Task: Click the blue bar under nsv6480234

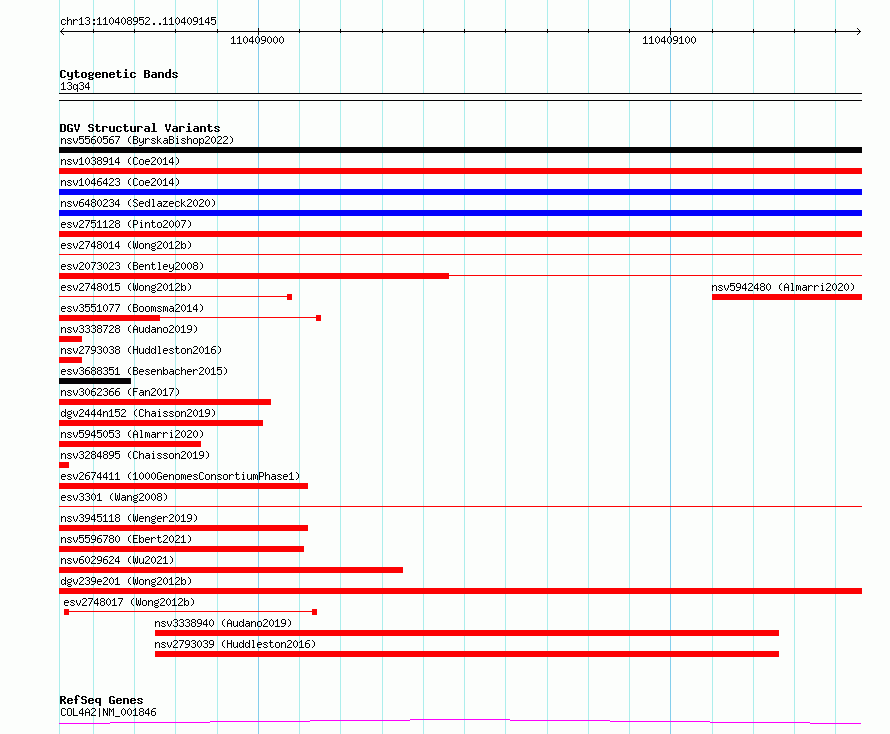Action: tap(460, 213)
